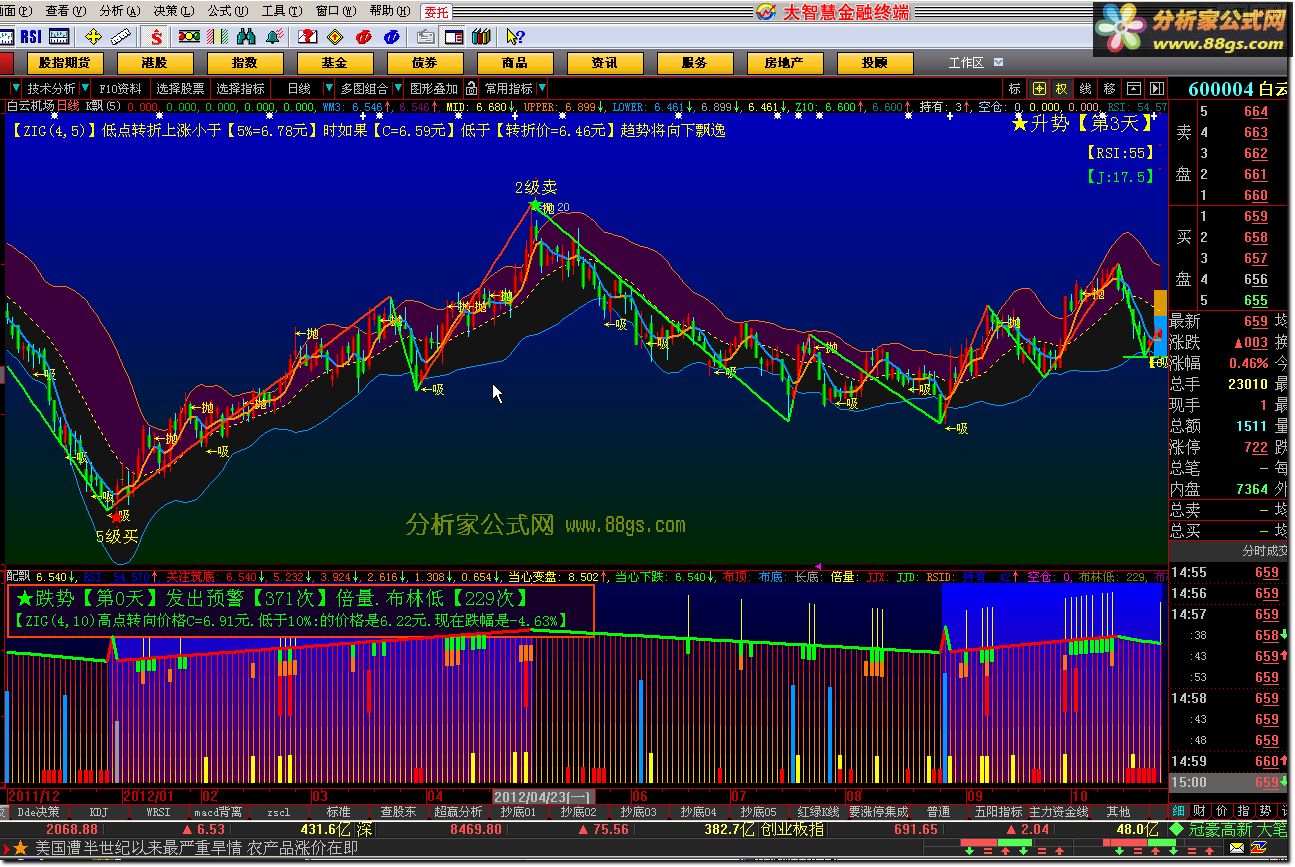This screenshot has height=867, width=1295.
Task: Toggle the split window layout icon
Action: 454,37
